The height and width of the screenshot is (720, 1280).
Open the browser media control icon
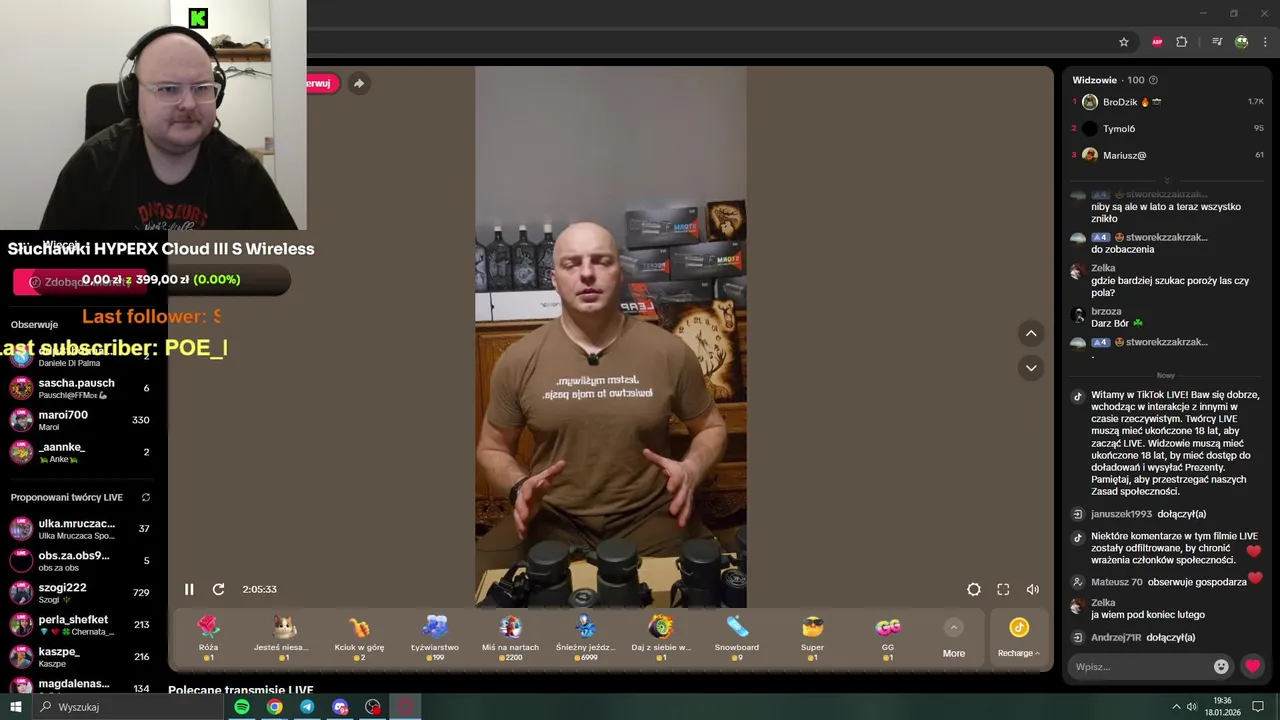tap(1217, 42)
